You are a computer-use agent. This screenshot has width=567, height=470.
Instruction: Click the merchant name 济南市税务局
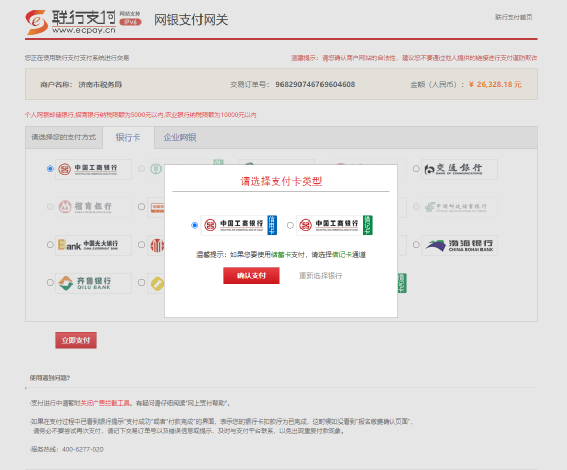100,85
